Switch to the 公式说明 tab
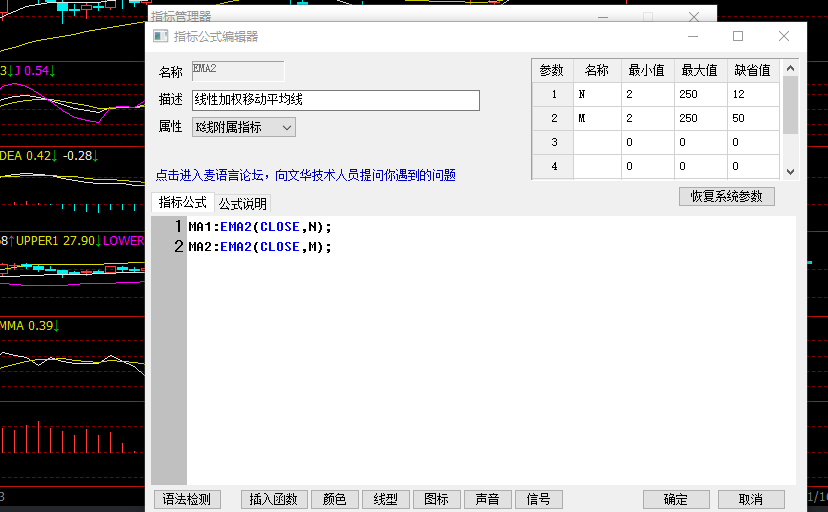The width and height of the screenshot is (828, 512). (x=243, y=203)
